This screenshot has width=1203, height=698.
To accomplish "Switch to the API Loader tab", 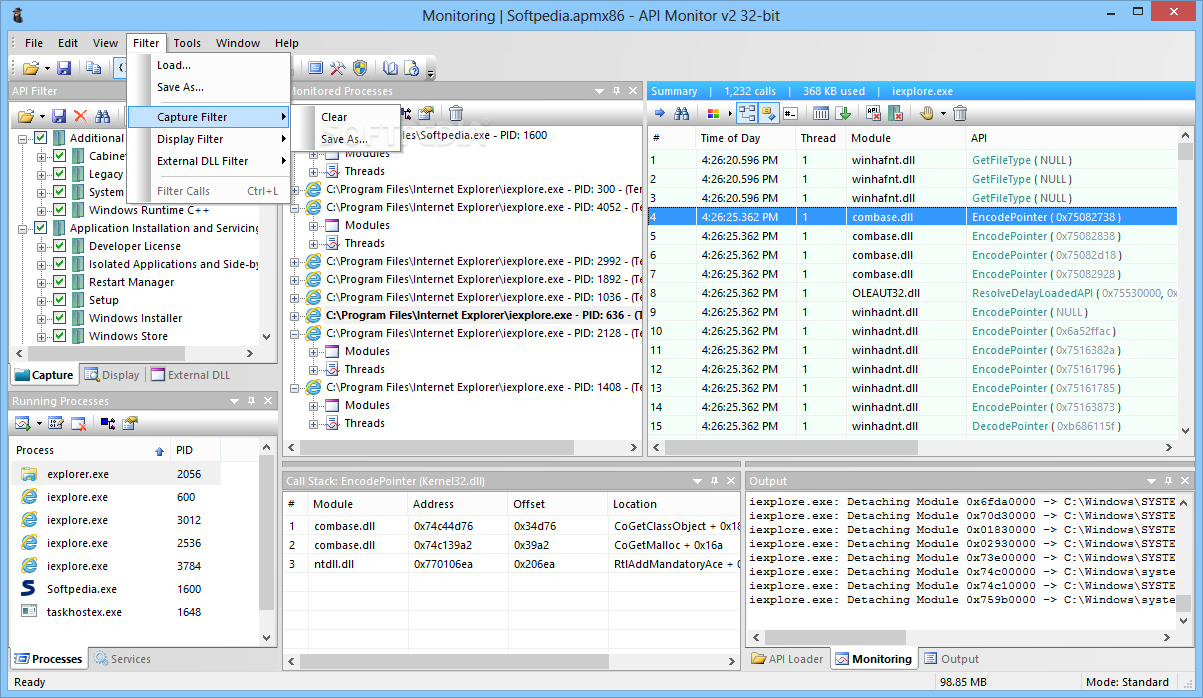I will [788, 659].
